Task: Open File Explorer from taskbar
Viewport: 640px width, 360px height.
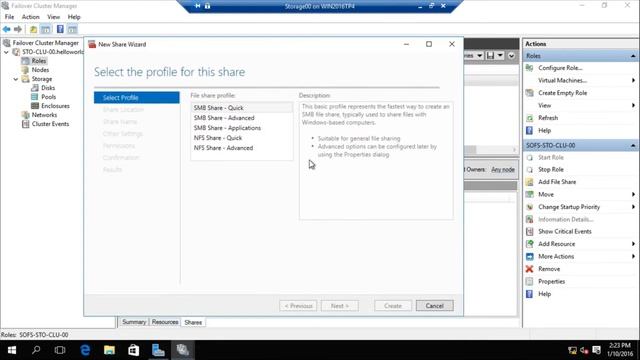Action: coord(109,350)
